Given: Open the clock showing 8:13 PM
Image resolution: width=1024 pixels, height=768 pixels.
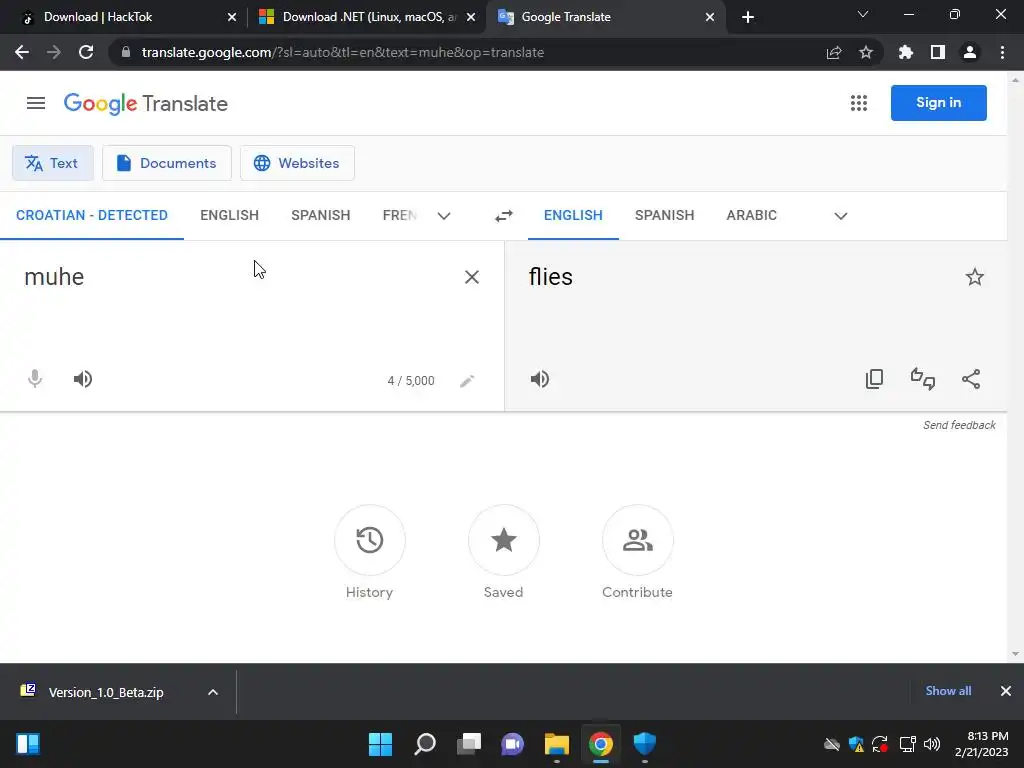Looking at the screenshot, I should click(x=982, y=744).
